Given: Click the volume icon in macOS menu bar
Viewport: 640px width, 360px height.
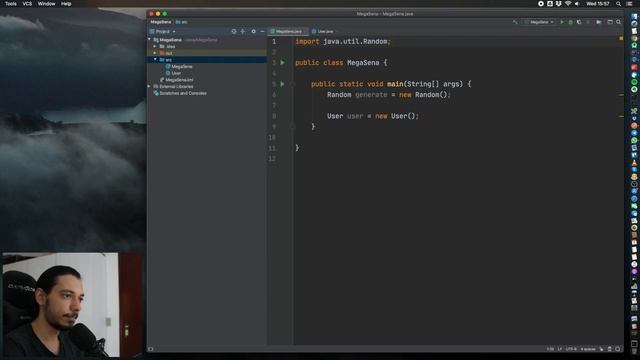Looking at the screenshot, I should pyautogui.click(x=577, y=4).
